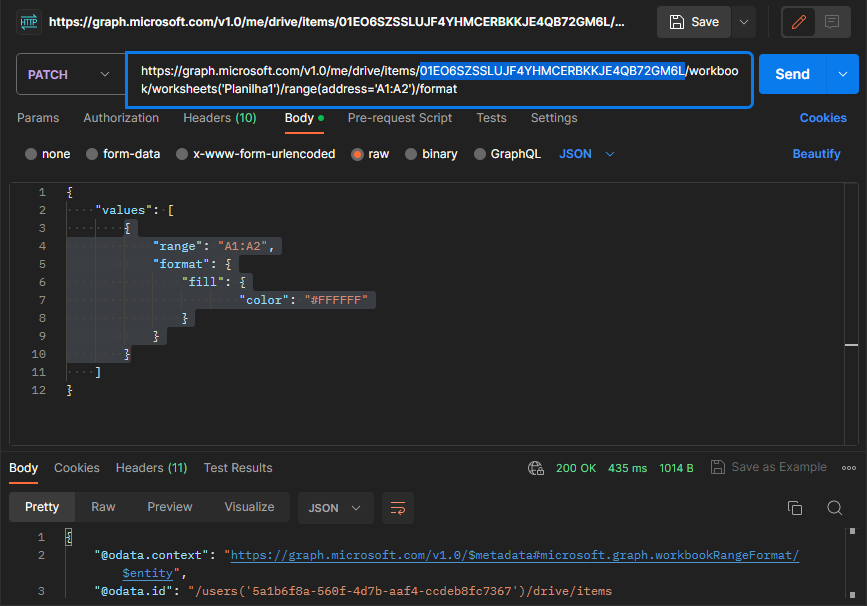The height and width of the screenshot is (606, 867).
Task: Open the comments panel icon
Action: [832, 22]
